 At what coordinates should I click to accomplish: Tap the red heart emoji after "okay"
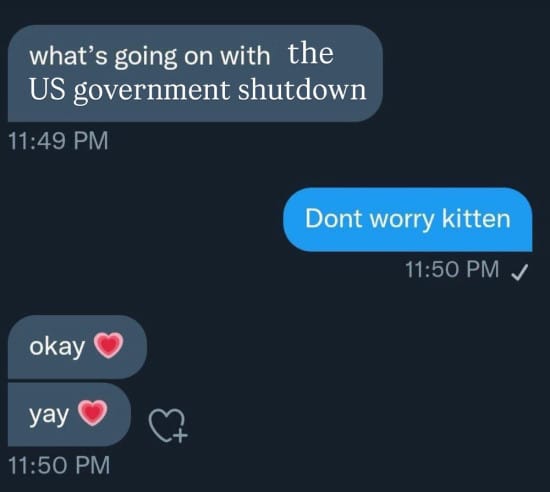[x=109, y=345]
